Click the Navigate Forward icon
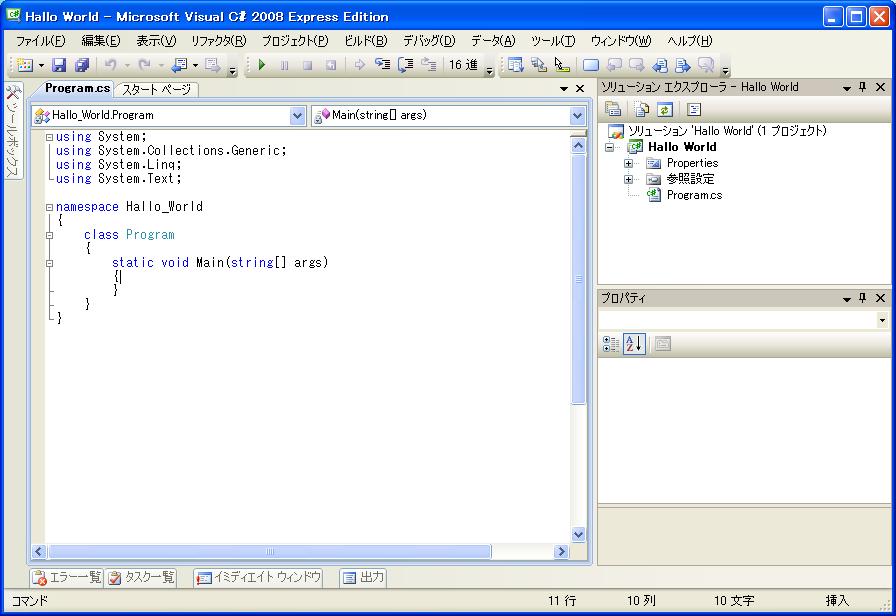The width and height of the screenshot is (896, 616). click(x=213, y=65)
